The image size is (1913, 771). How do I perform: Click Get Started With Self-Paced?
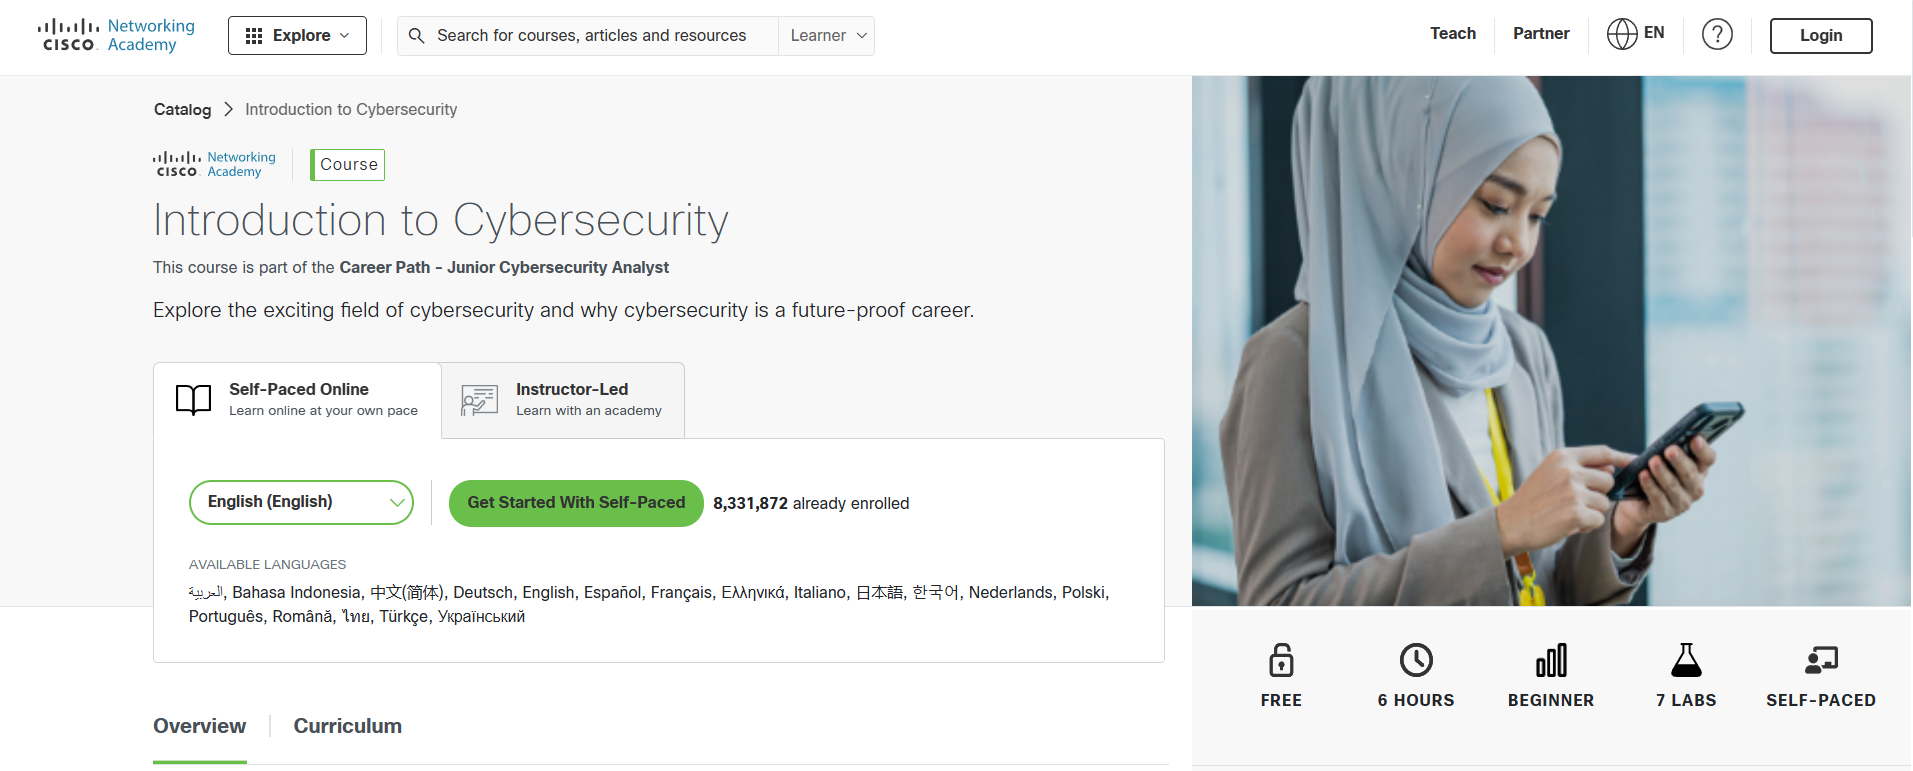[575, 503]
